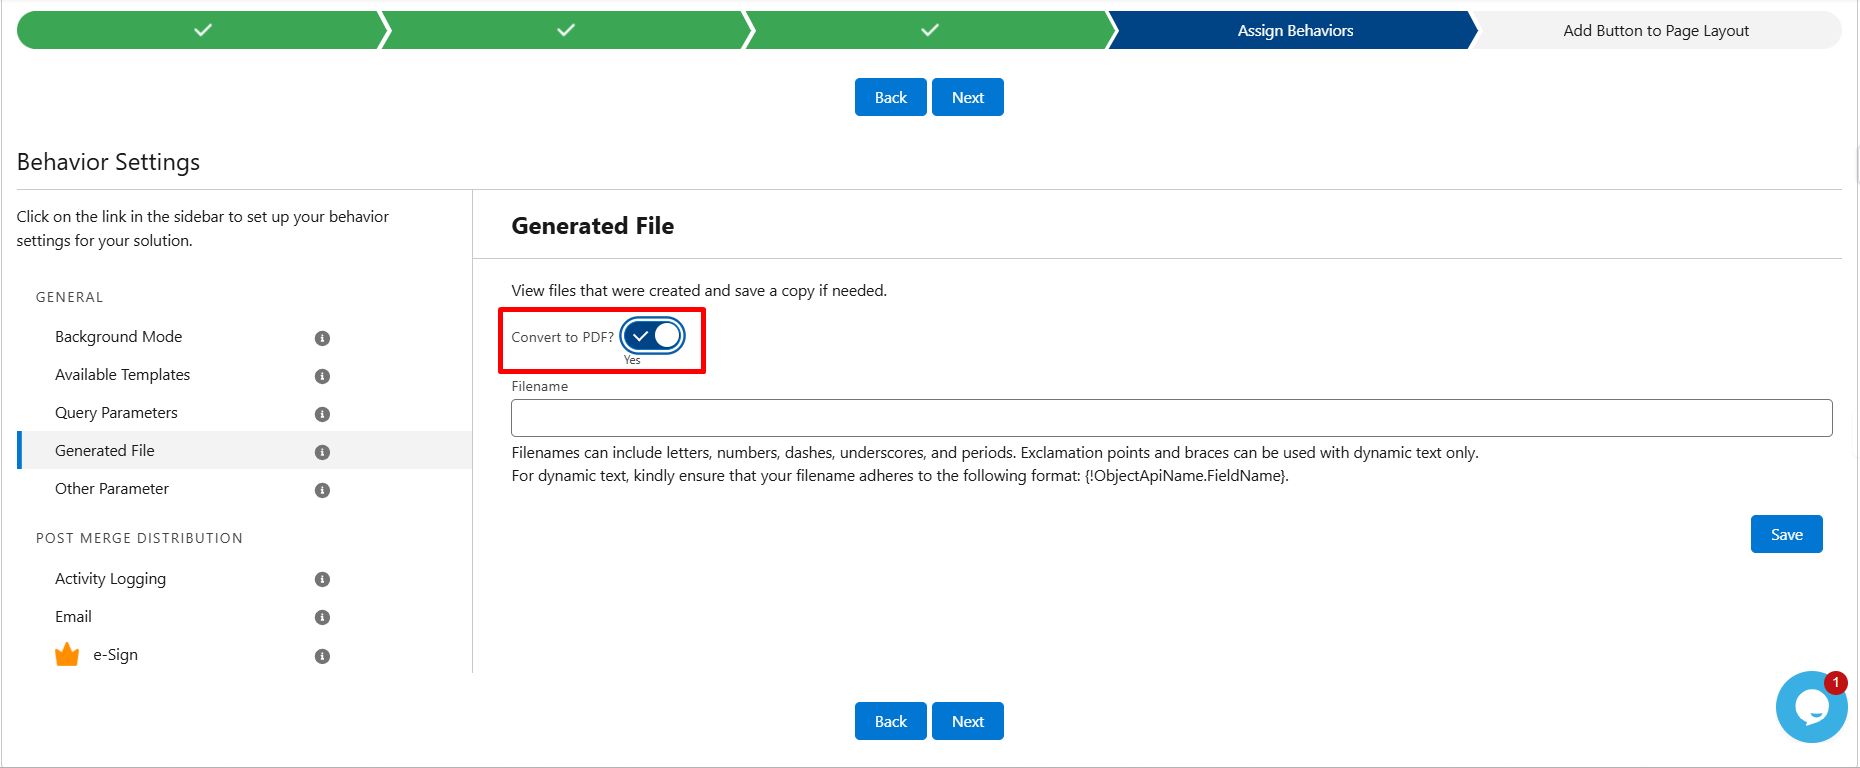
Task: Click info icon beside Email
Action: pyautogui.click(x=322, y=617)
